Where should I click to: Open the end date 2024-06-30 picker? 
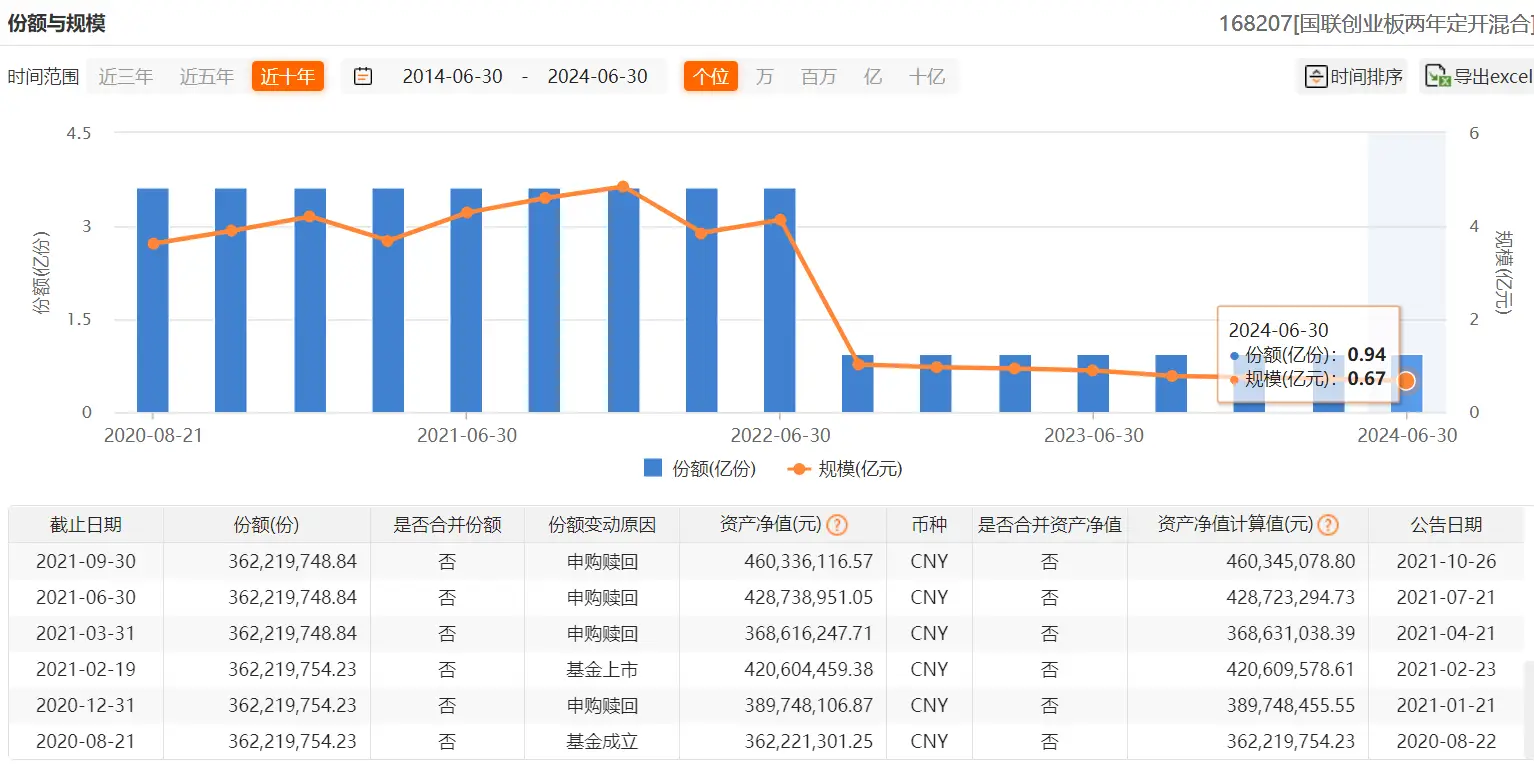point(597,76)
